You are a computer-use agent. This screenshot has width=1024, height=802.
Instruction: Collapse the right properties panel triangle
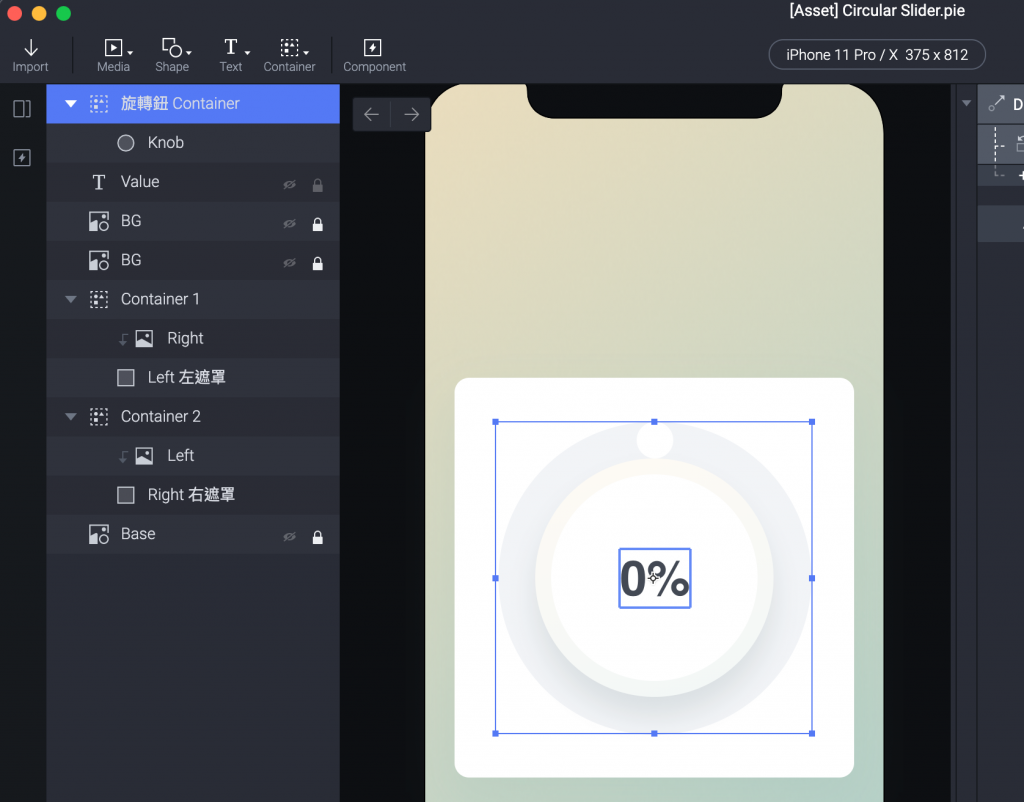coord(967,103)
